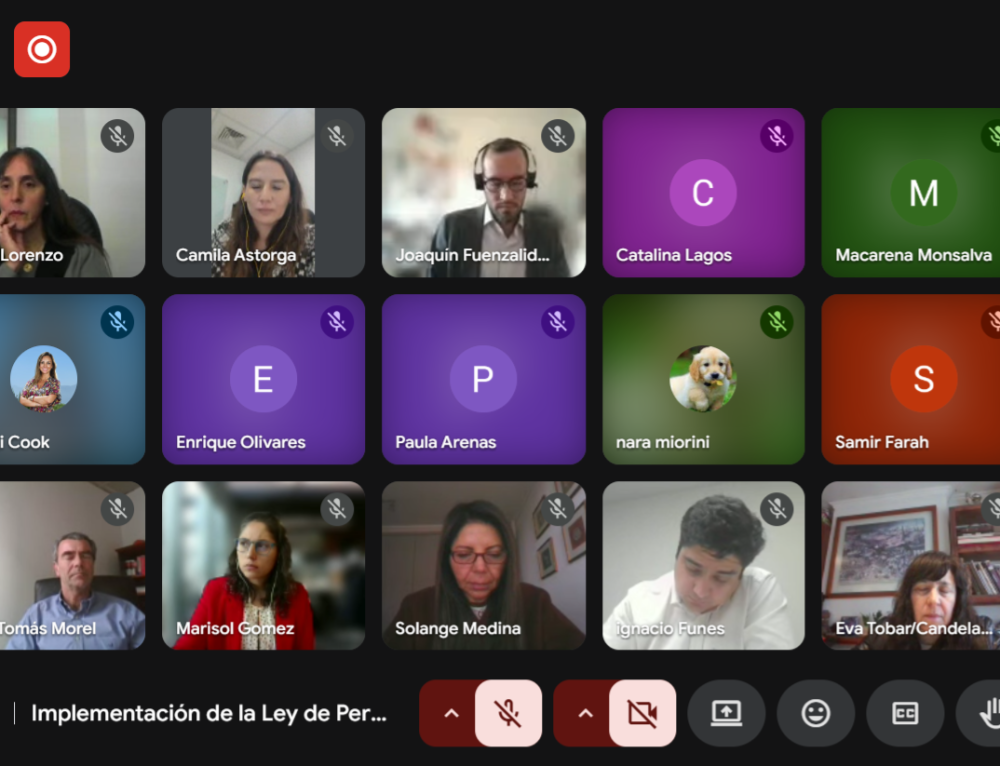Select the Cook profile photo tile

73,379
